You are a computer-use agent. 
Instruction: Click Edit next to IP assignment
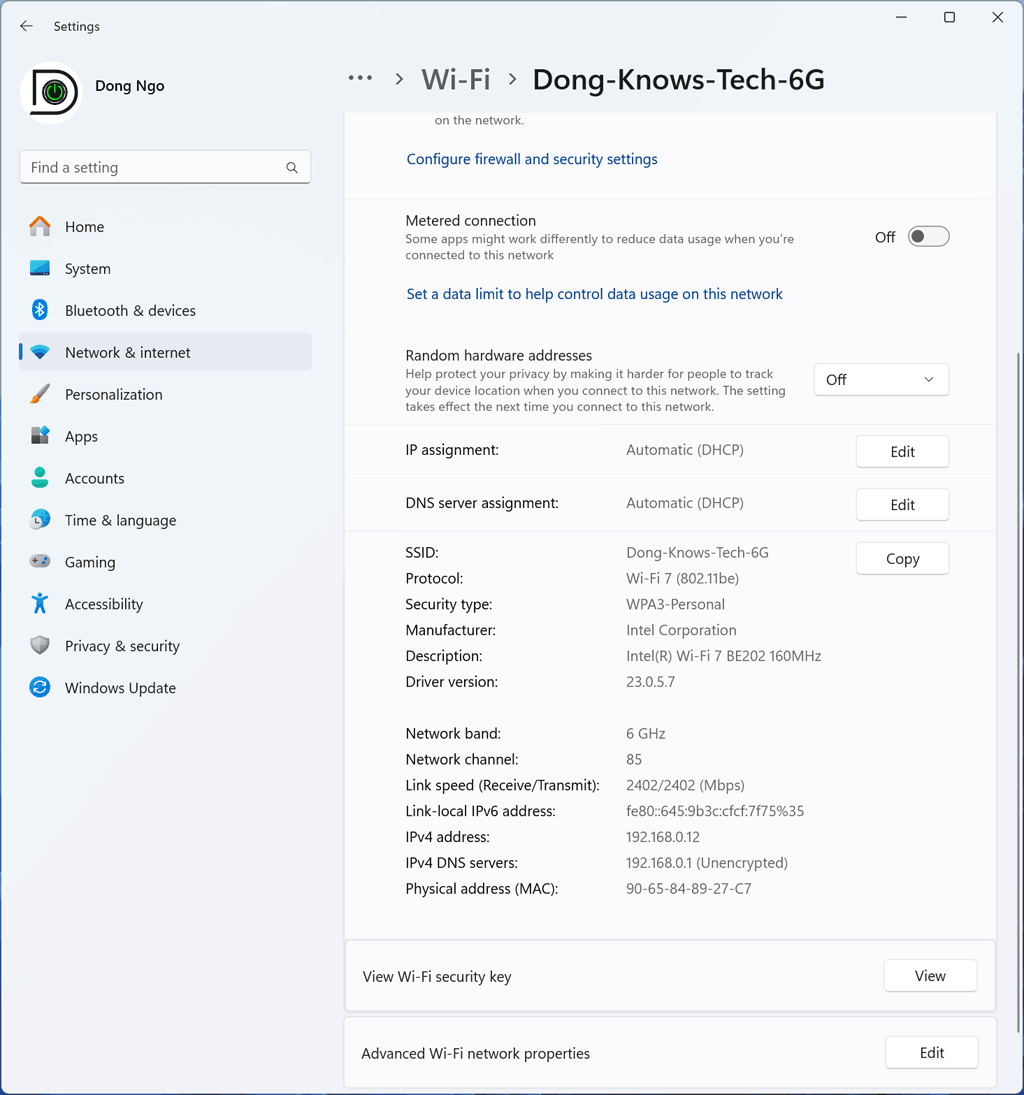pos(902,452)
